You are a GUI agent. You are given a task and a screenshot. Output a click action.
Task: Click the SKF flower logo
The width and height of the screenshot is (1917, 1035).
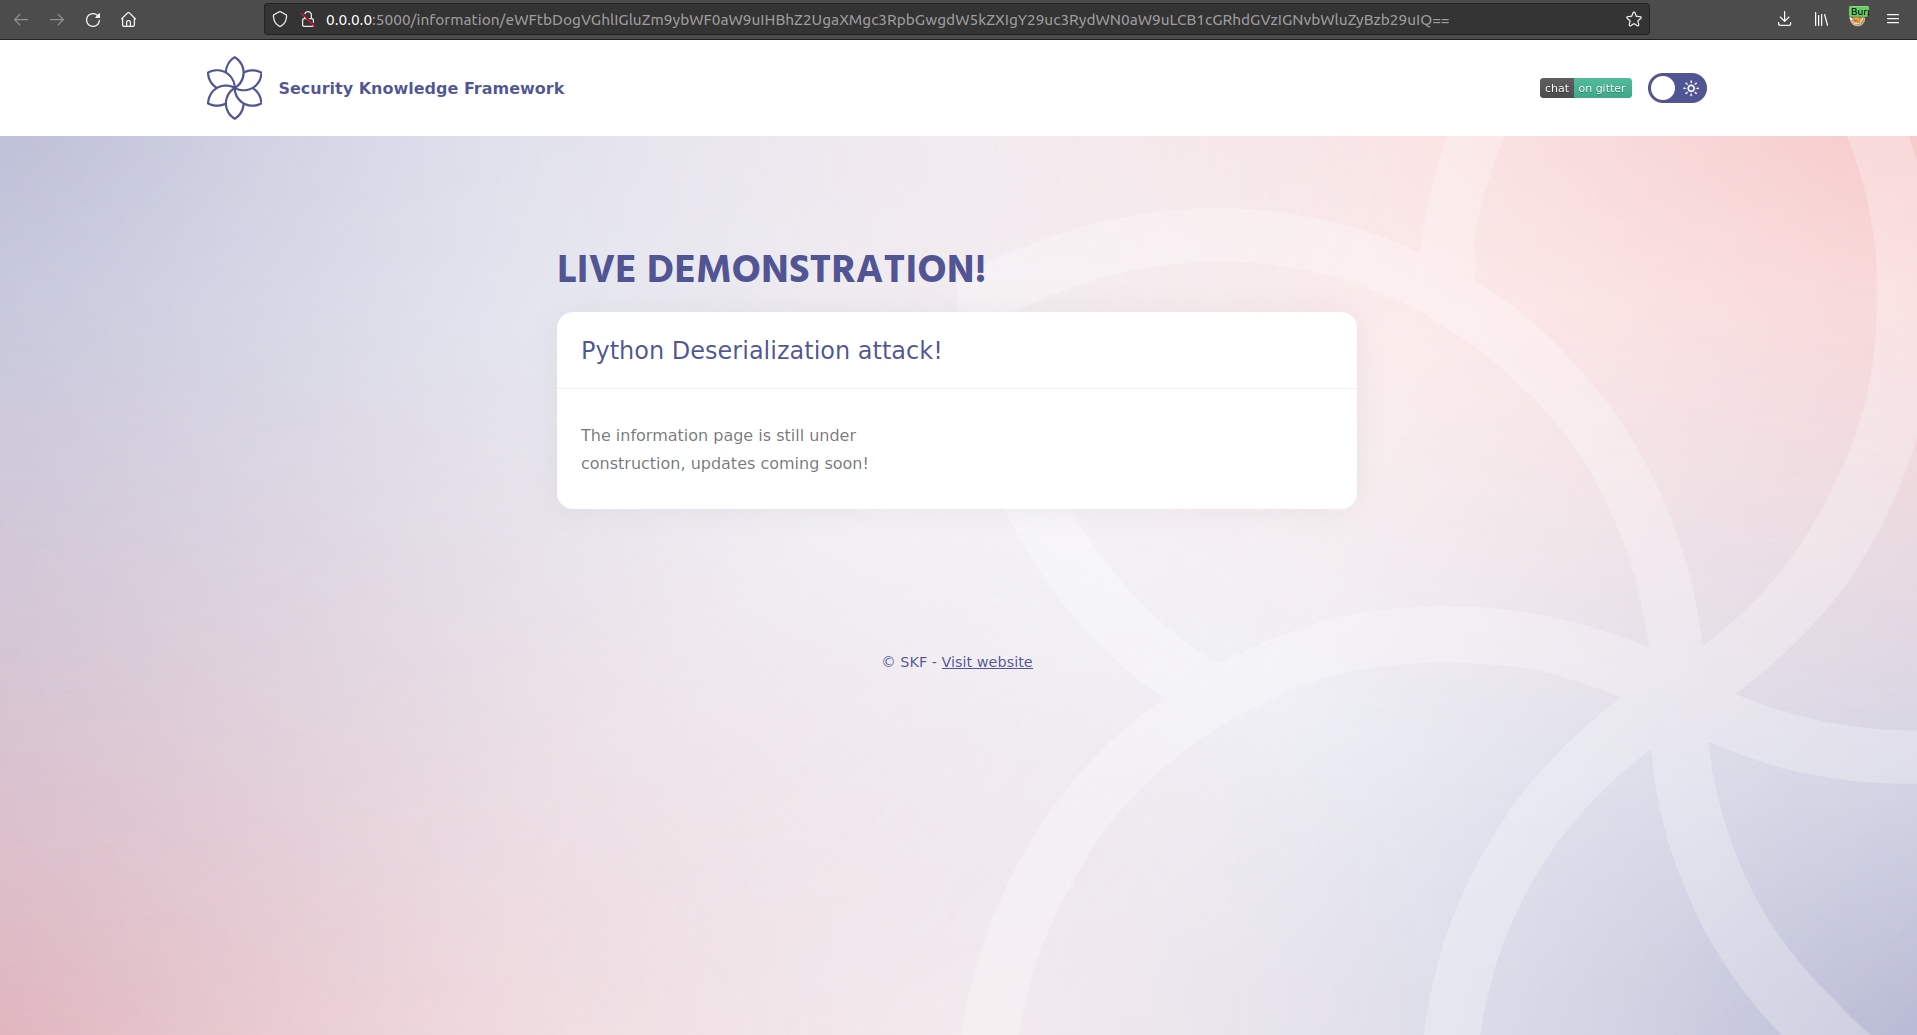click(x=234, y=88)
